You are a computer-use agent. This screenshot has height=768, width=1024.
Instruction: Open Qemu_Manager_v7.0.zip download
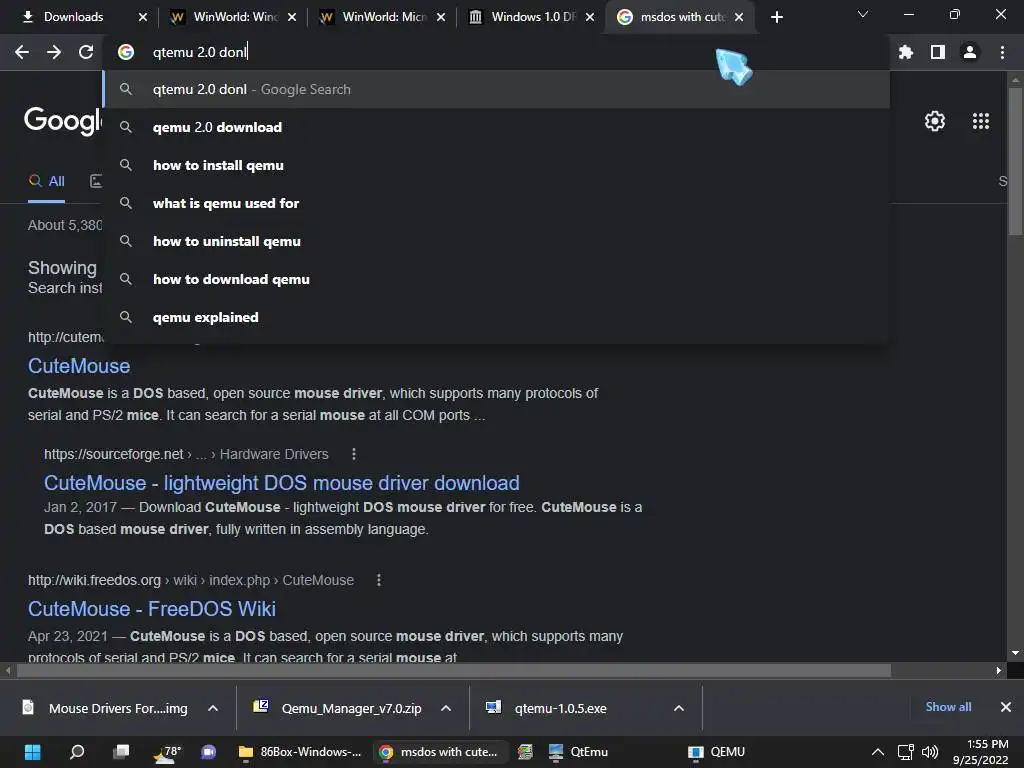coord(339,708)
